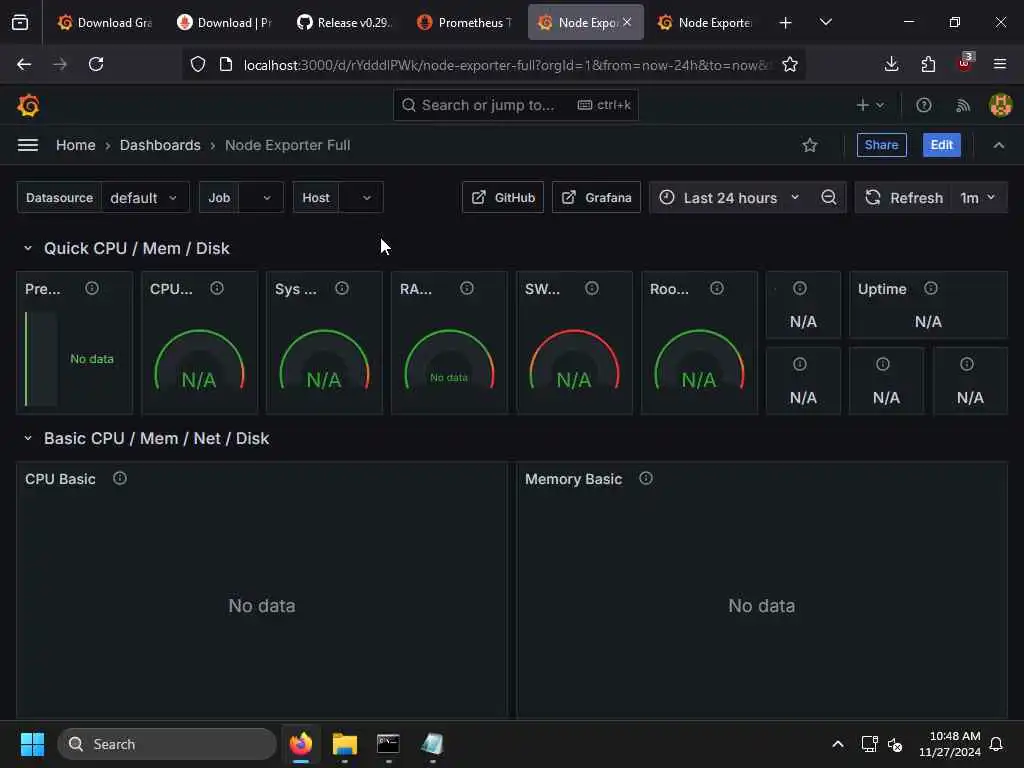Collapse Basic CPU / Mem / Net / Disk row
The image size is (1024, 768).
(27, 438)
